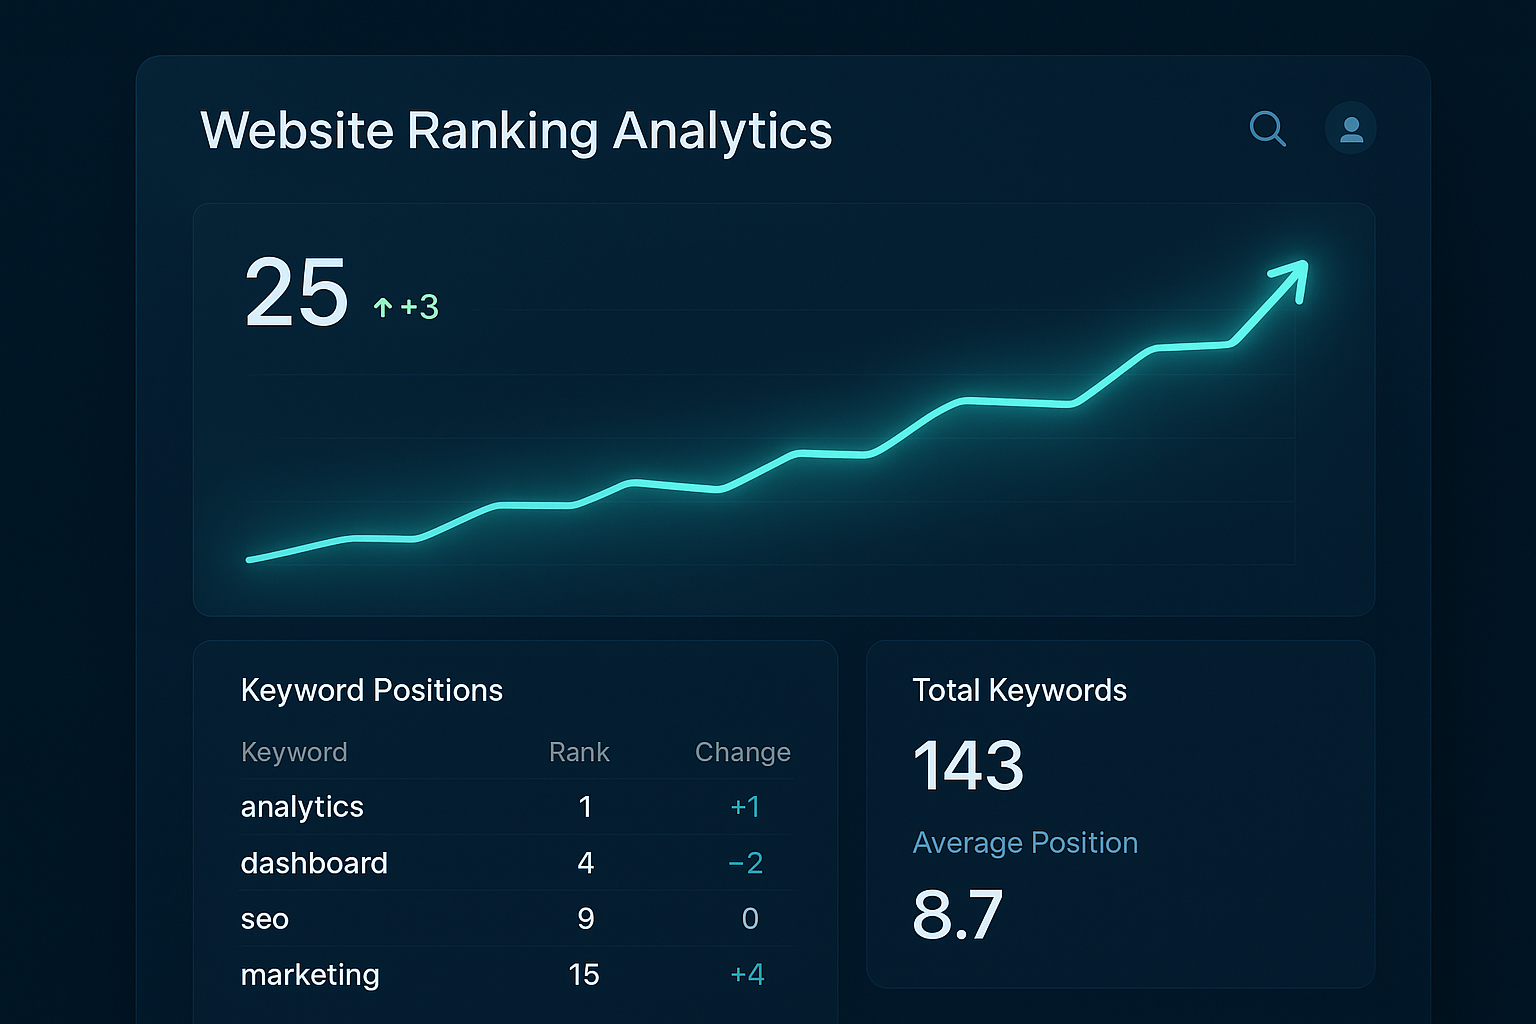Viewport: 1536px width, 1024px height.
Task: Sort by the "Rank" column header
Action: coord(579,752)
